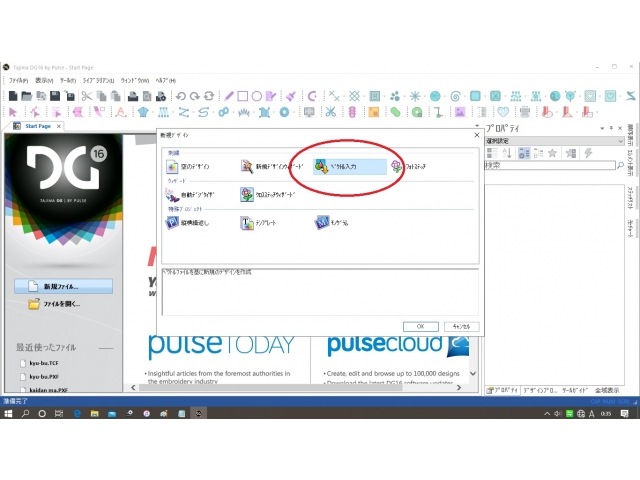The height and width of the screenshot is (480, 640).
Task: Click the blue donut ring tool icon
Action: tap(284, 112)
